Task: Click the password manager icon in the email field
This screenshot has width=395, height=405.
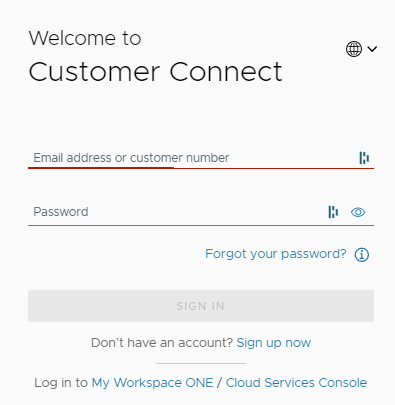Action: (x=364, y=158)
